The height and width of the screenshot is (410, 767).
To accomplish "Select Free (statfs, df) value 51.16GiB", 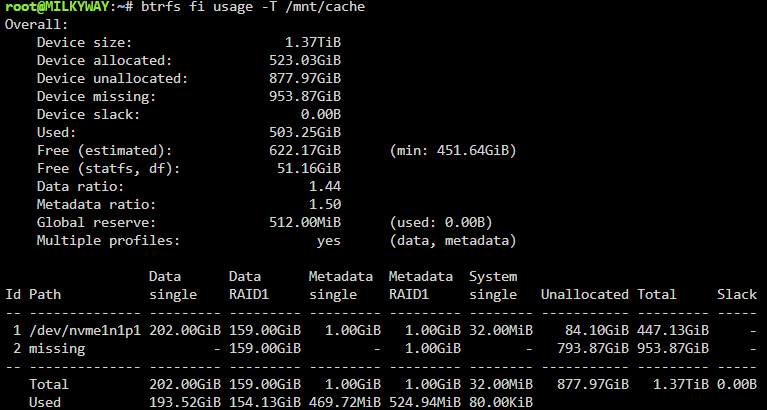I will 309,168.
